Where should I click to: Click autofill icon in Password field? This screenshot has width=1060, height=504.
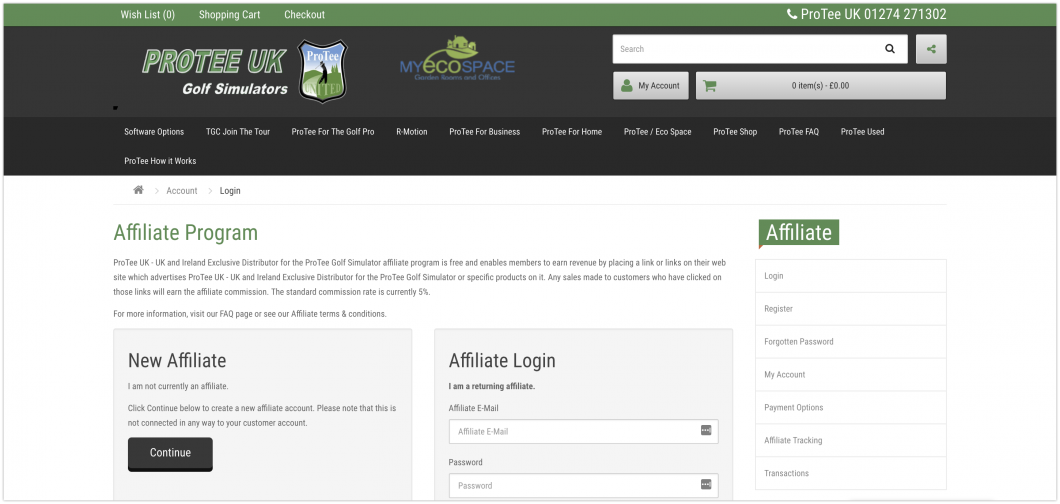point(706,484)
